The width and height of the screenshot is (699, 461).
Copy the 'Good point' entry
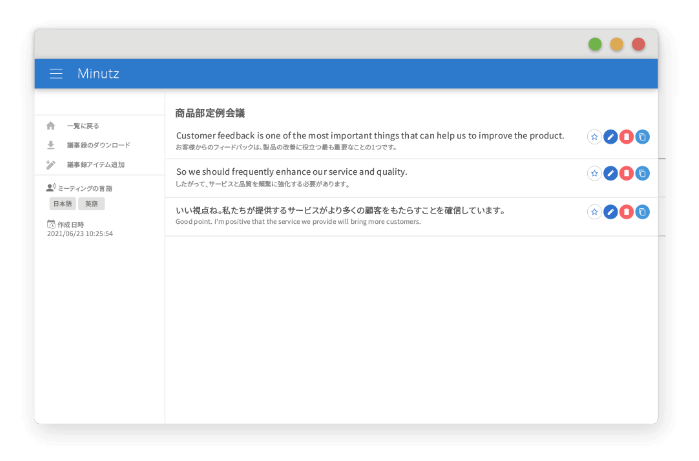click(642, 212)
